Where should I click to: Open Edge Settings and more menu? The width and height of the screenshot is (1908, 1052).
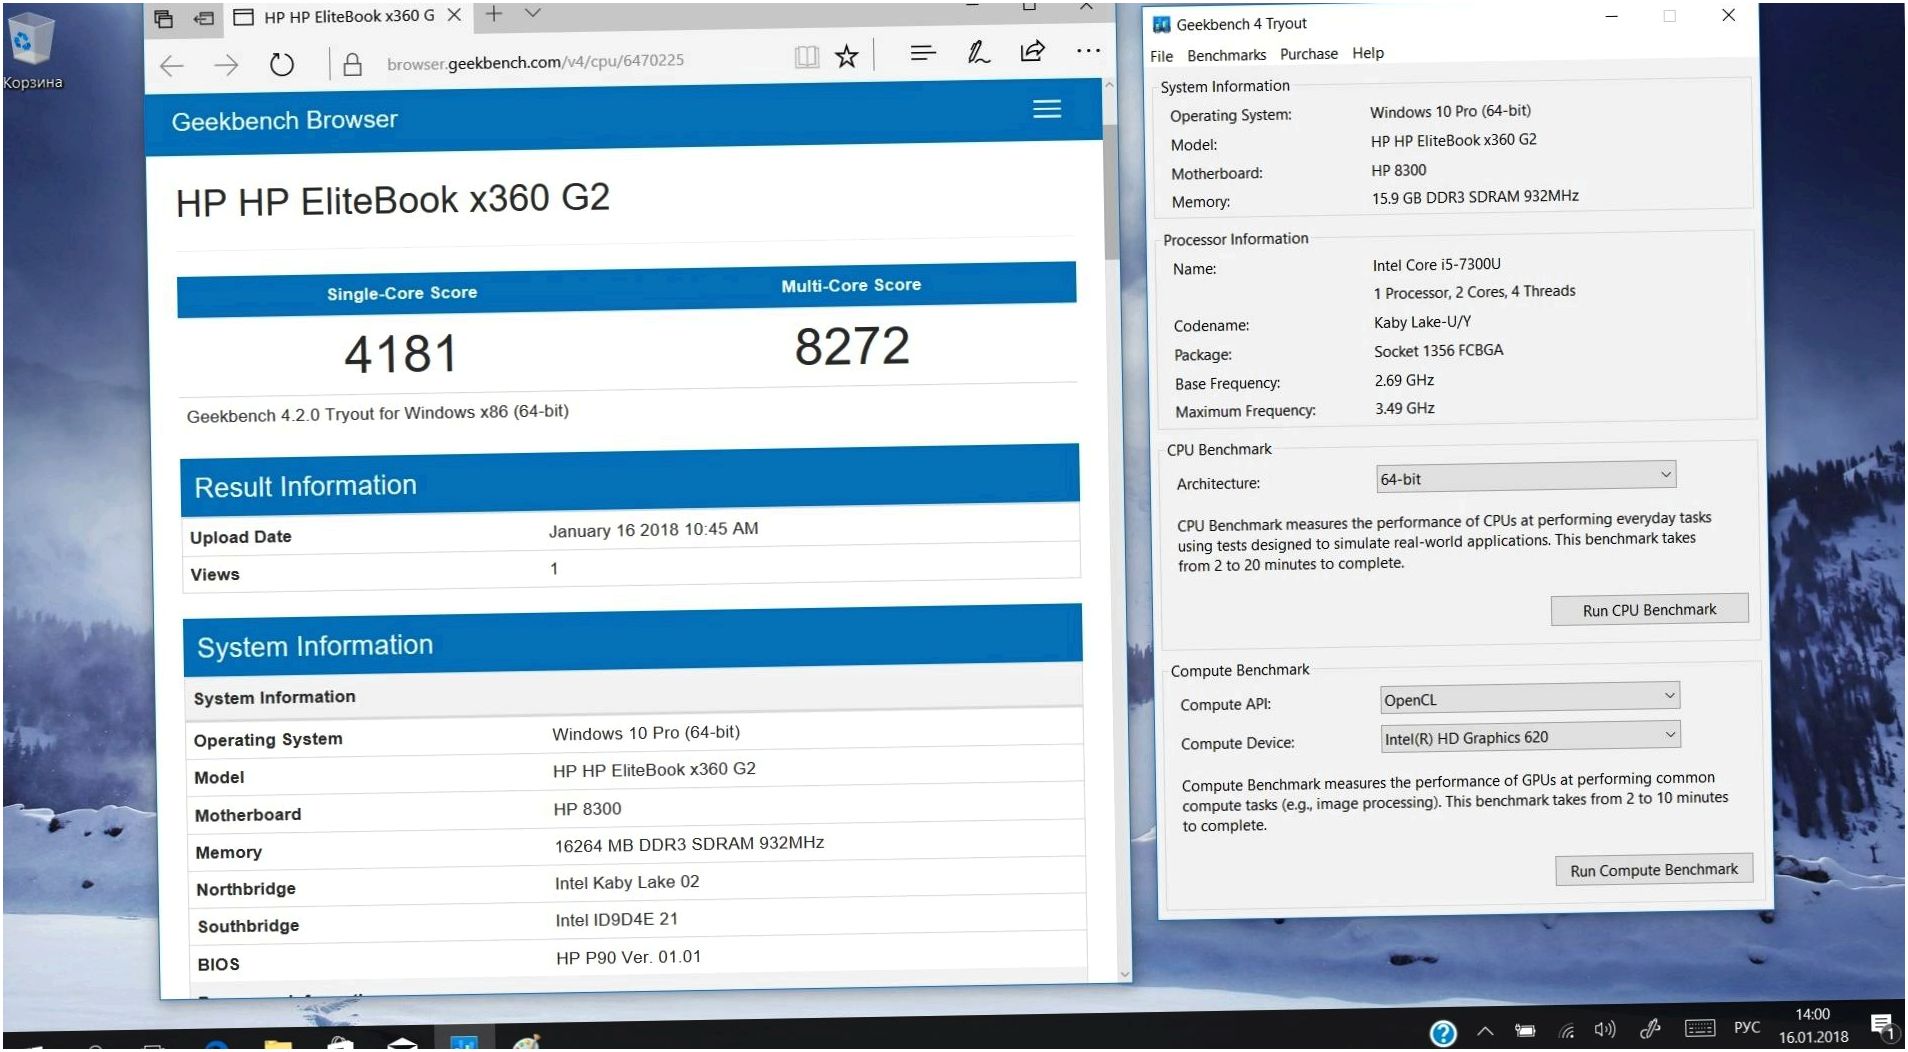point(1088,50)
